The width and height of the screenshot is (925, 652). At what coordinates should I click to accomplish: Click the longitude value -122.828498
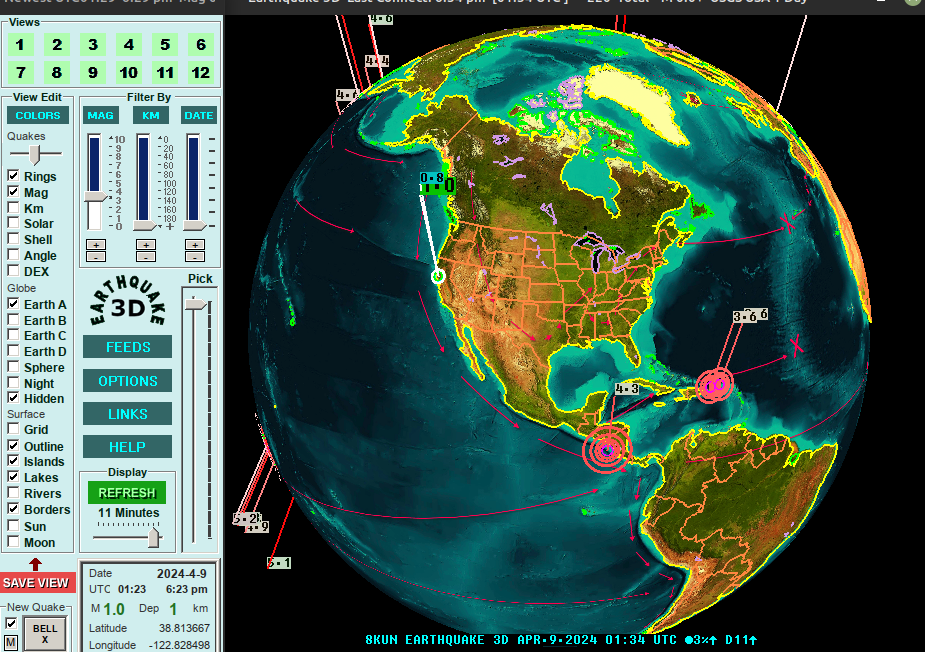(179, 645)
